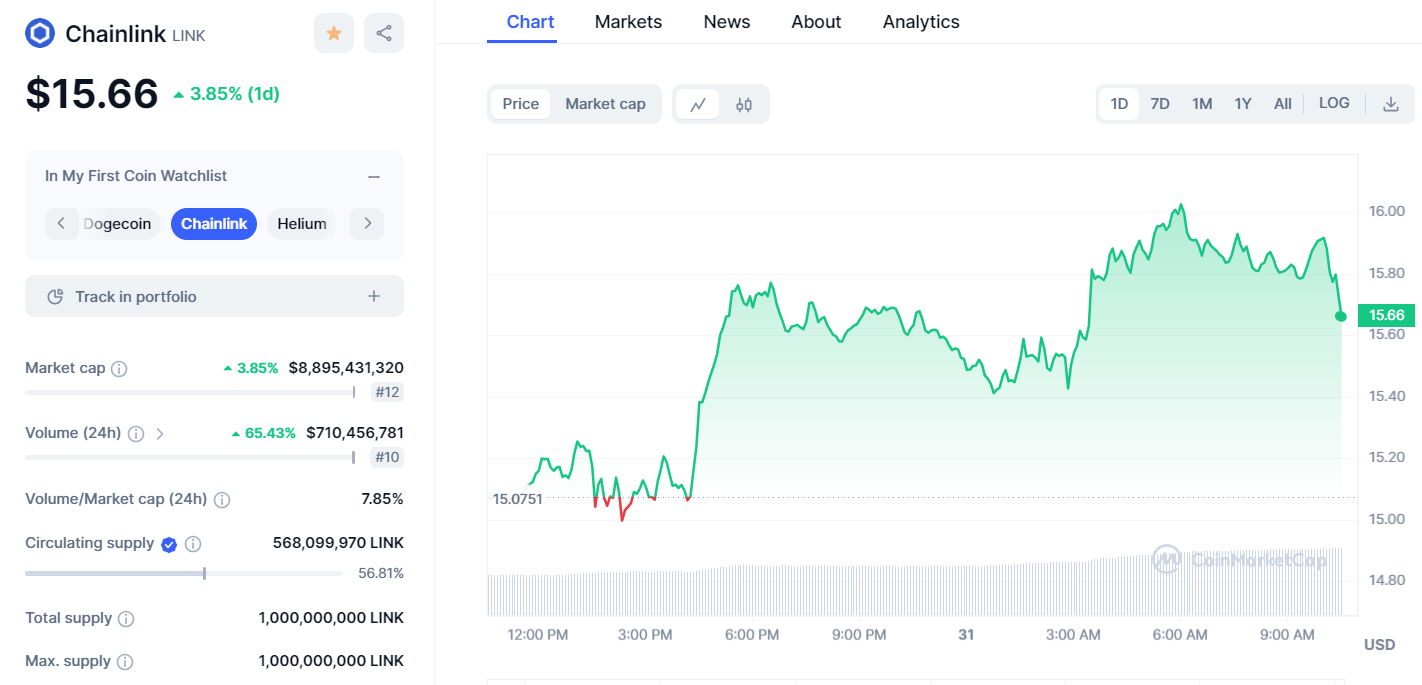Open the Markets tab
1422x685 pixels.
tap(628, 22)
